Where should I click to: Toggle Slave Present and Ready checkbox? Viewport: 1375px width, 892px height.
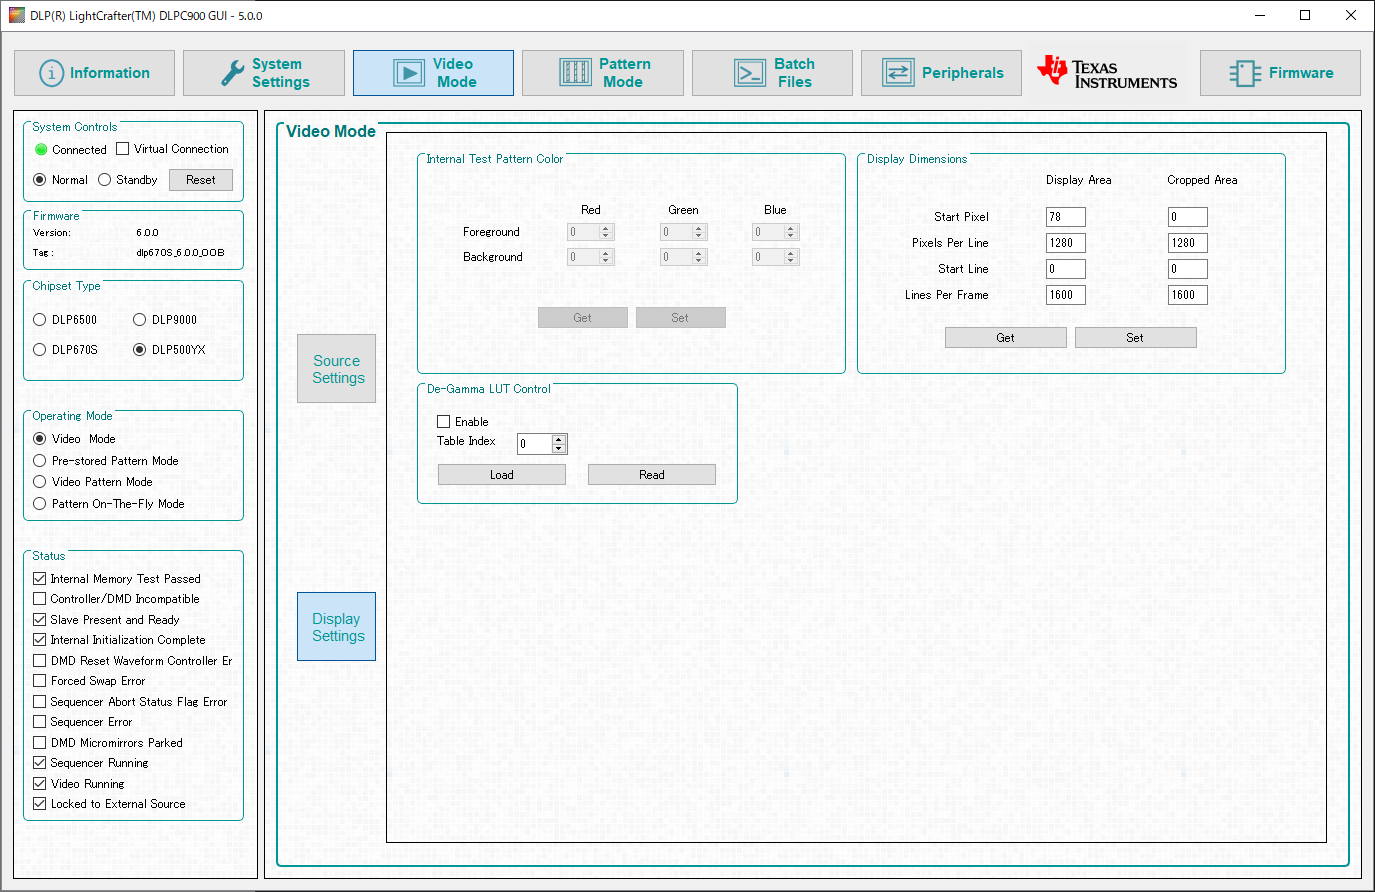pos(40,620)
